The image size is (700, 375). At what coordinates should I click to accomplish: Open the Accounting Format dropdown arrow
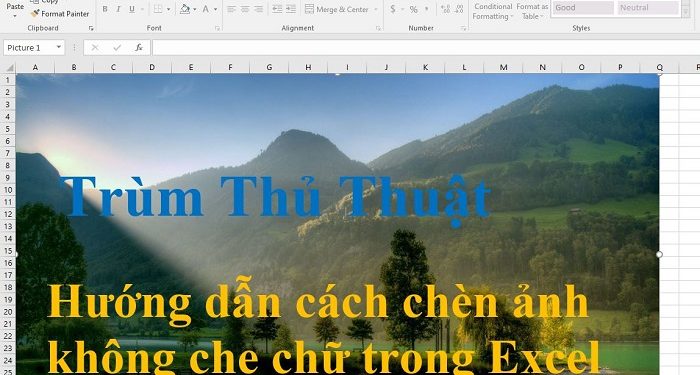(x=402, y=9)
